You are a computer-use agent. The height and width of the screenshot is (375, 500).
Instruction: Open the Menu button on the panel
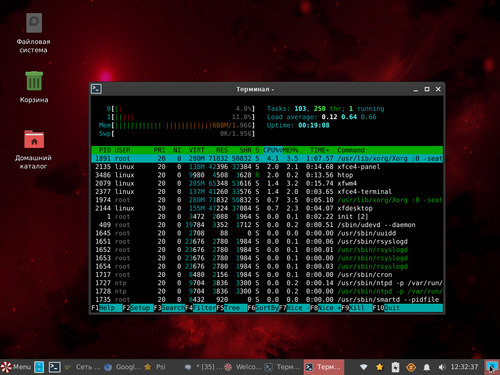pyautogui.click(x=16, y=367)
